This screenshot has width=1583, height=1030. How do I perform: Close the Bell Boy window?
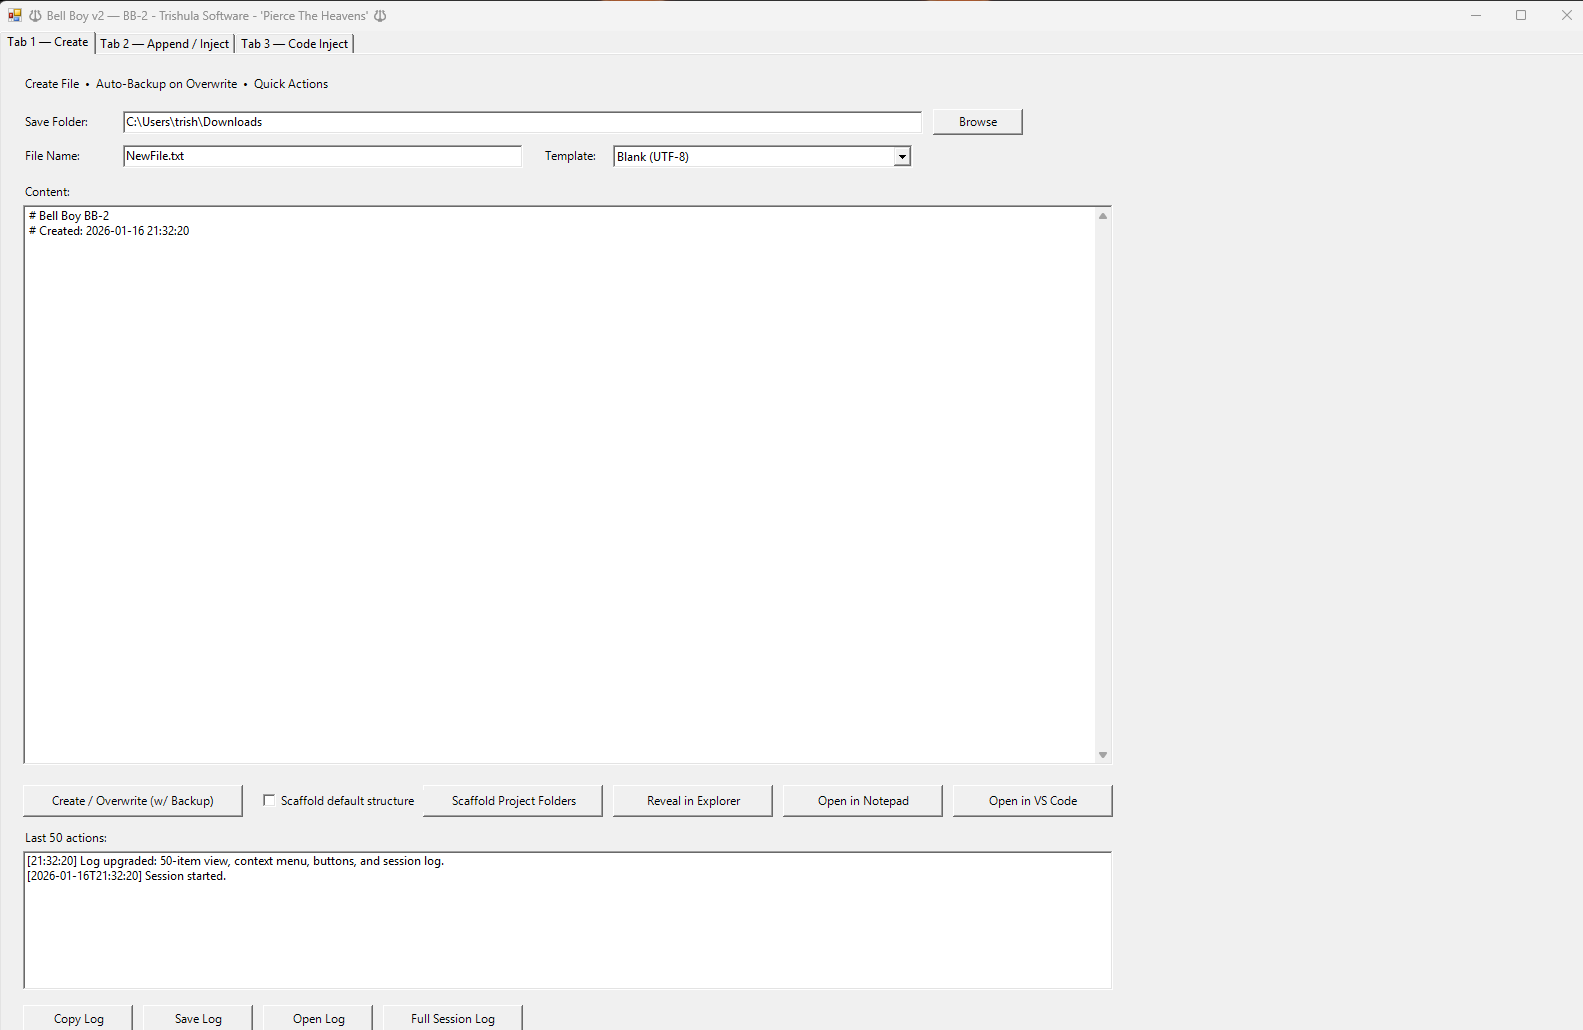point(1566,15)
